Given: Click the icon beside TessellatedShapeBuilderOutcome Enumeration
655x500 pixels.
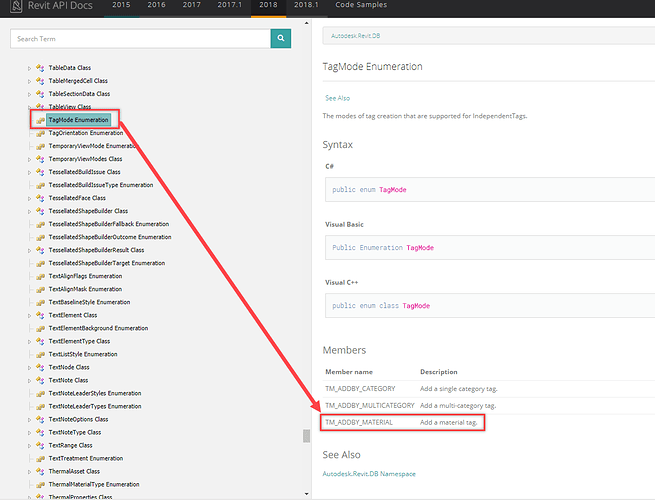Looking at the screenshot, I should pyautogui.click(x=40, y=237).
